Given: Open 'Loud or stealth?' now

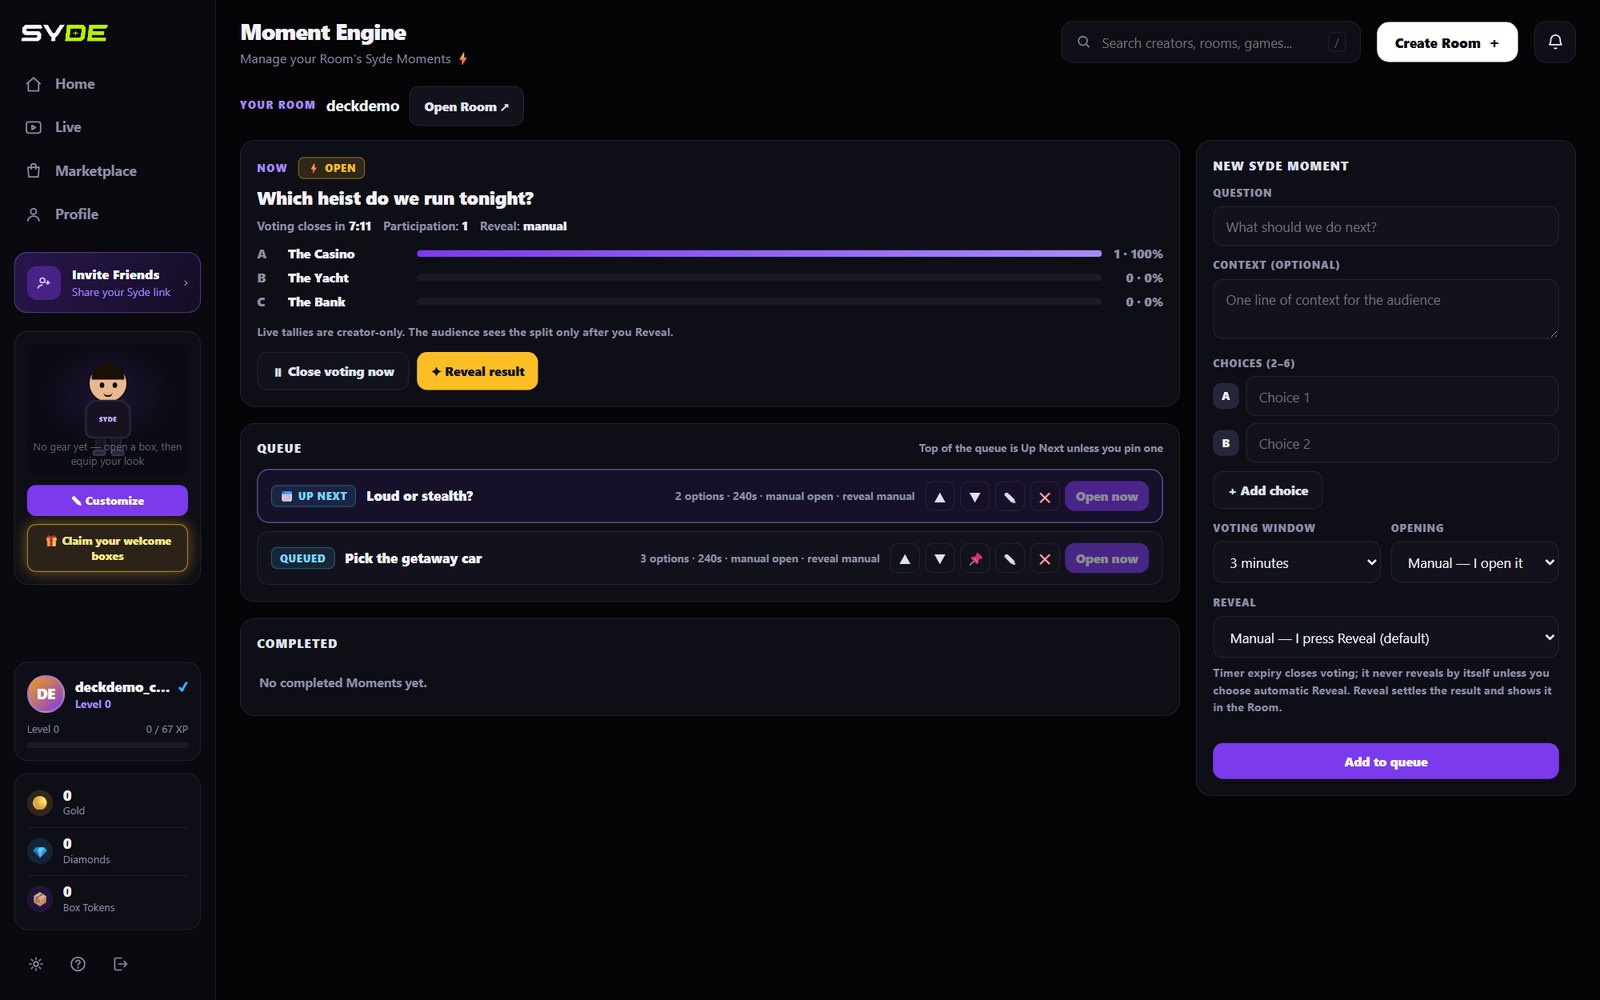Looking at the screenshot, I should click(1107, 497).
